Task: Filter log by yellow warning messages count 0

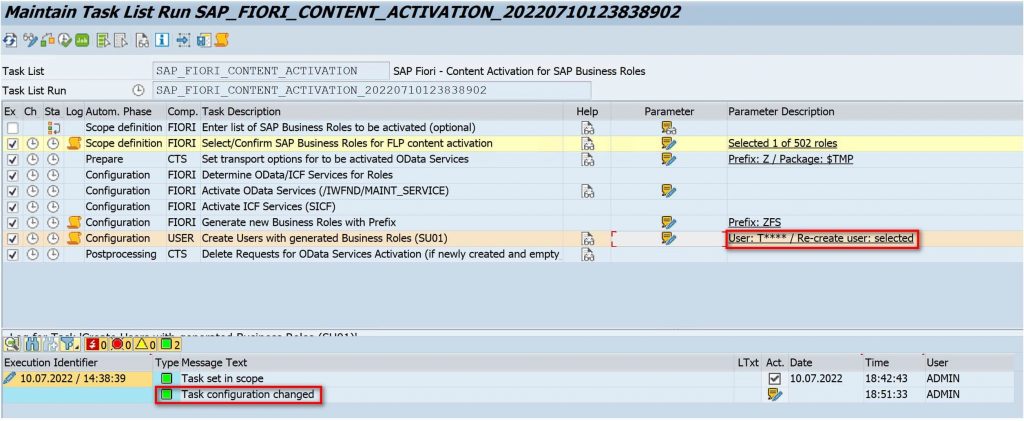Action: click(x=145, y=344)
